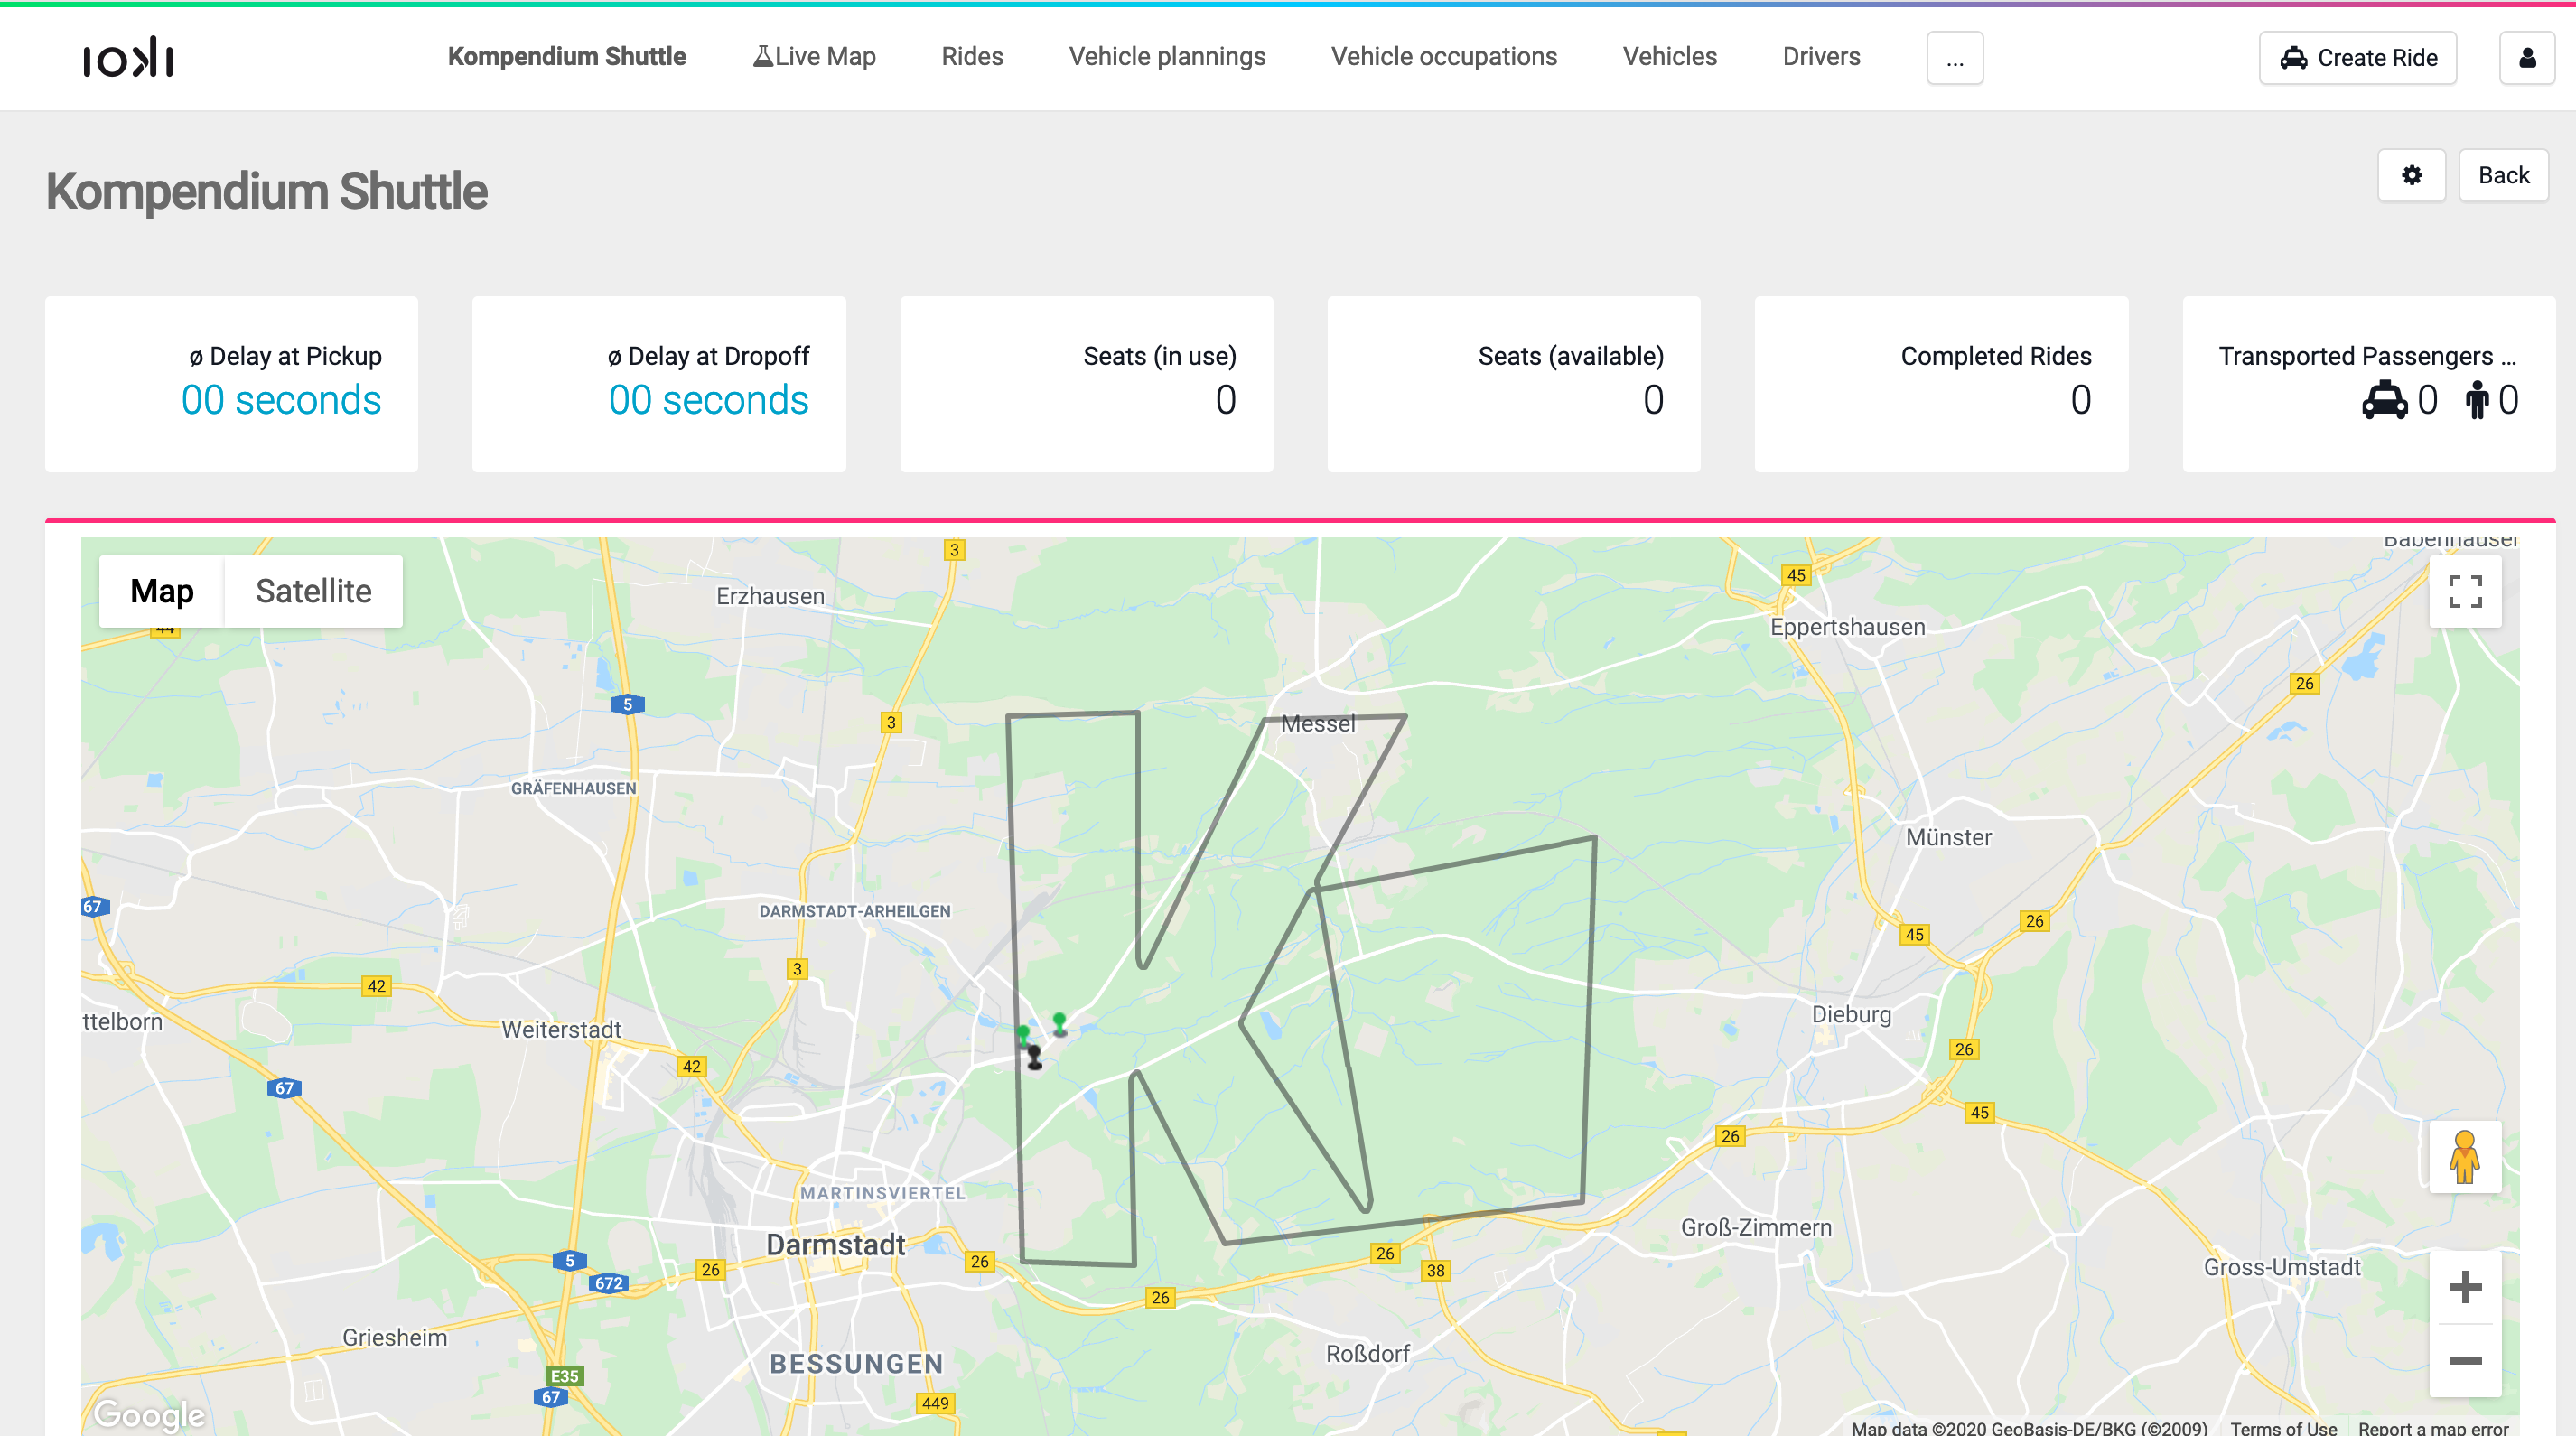Click Create Ride button
Viewport: 2576px width, 1436px height.
2358,58
